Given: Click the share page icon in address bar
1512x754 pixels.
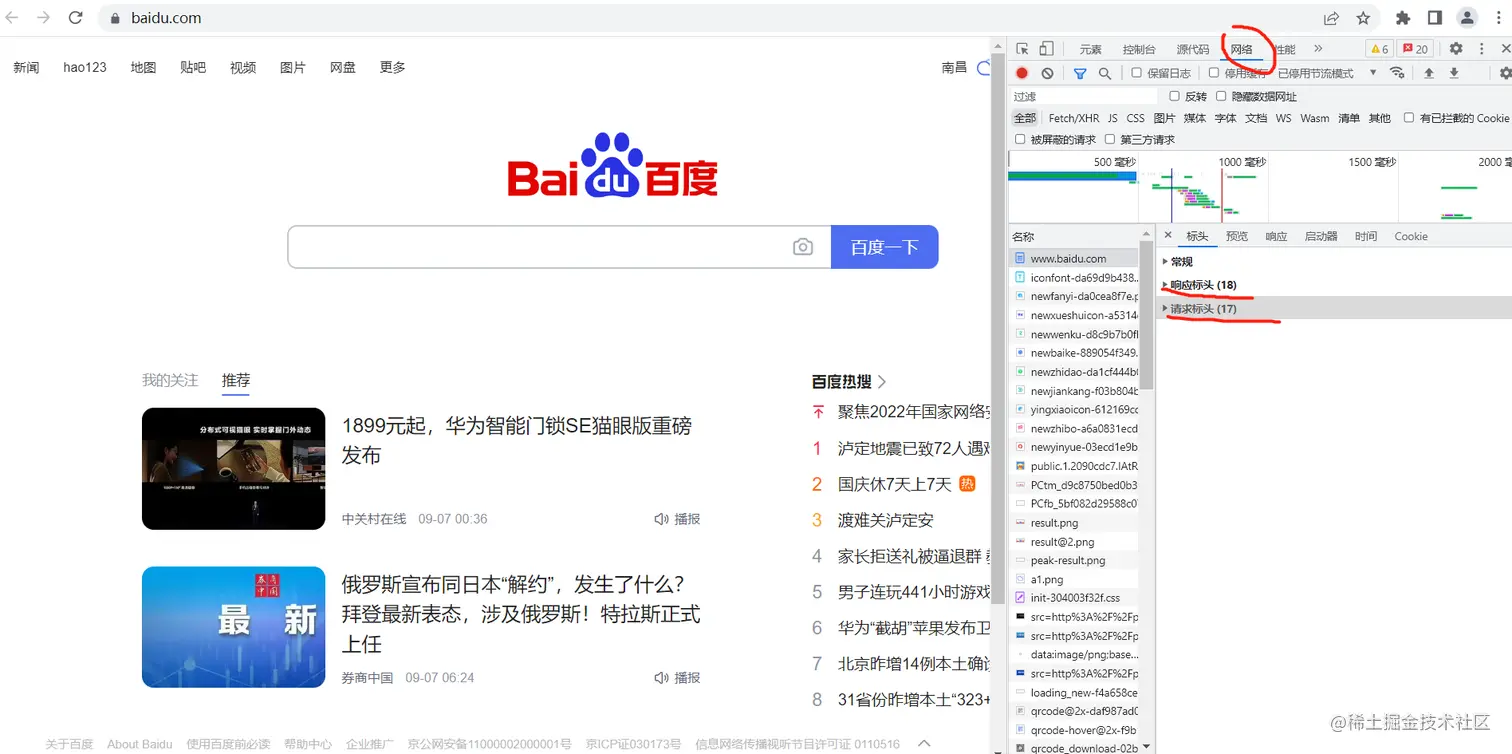Looking at the screenshot, I should pos(1331,18).
